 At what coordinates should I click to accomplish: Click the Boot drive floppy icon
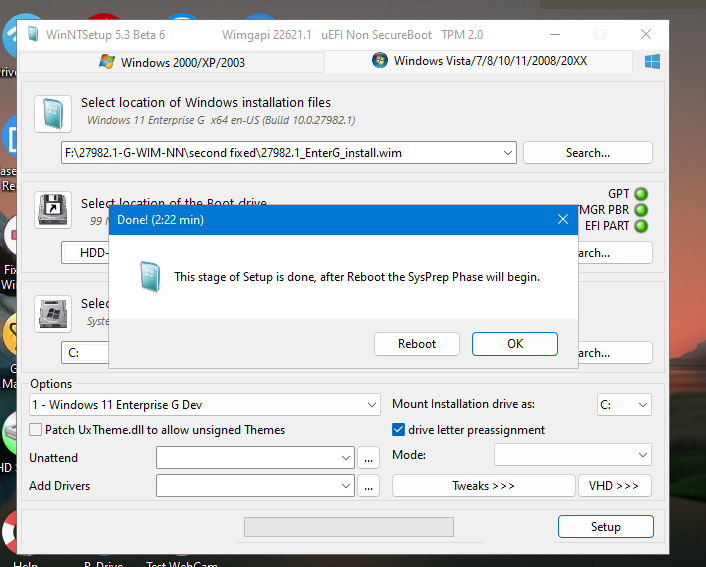pos(53,210)
